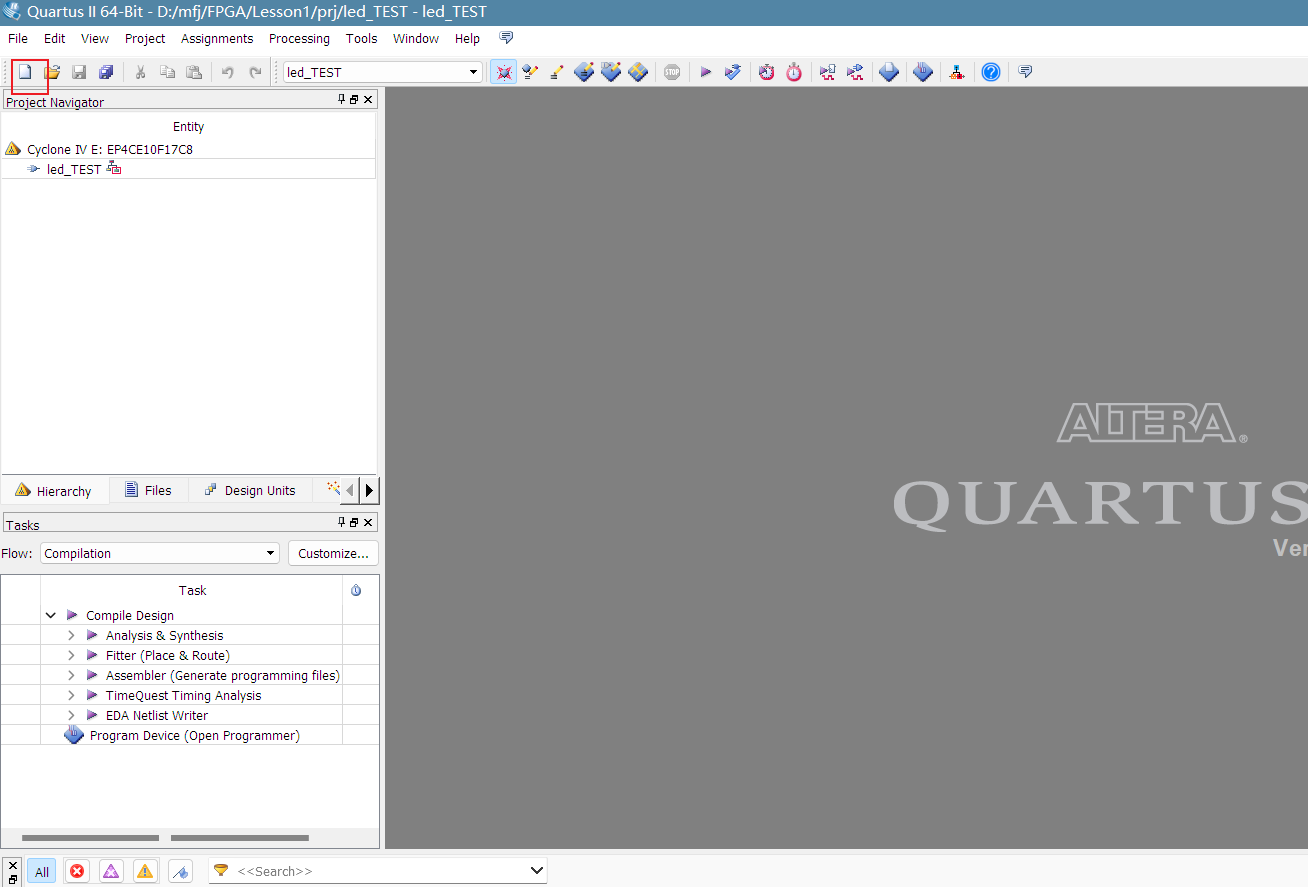1308x887 pixels.
Task: Open the Help menu
Action: tap(467, 38)
